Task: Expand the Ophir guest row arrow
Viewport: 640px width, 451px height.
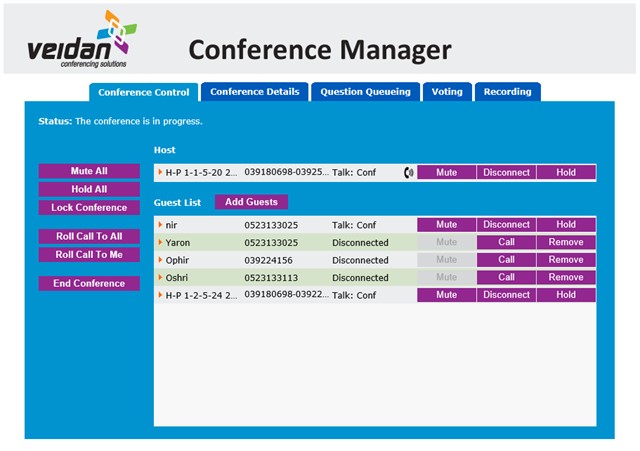Action: [x=160, y=260]
